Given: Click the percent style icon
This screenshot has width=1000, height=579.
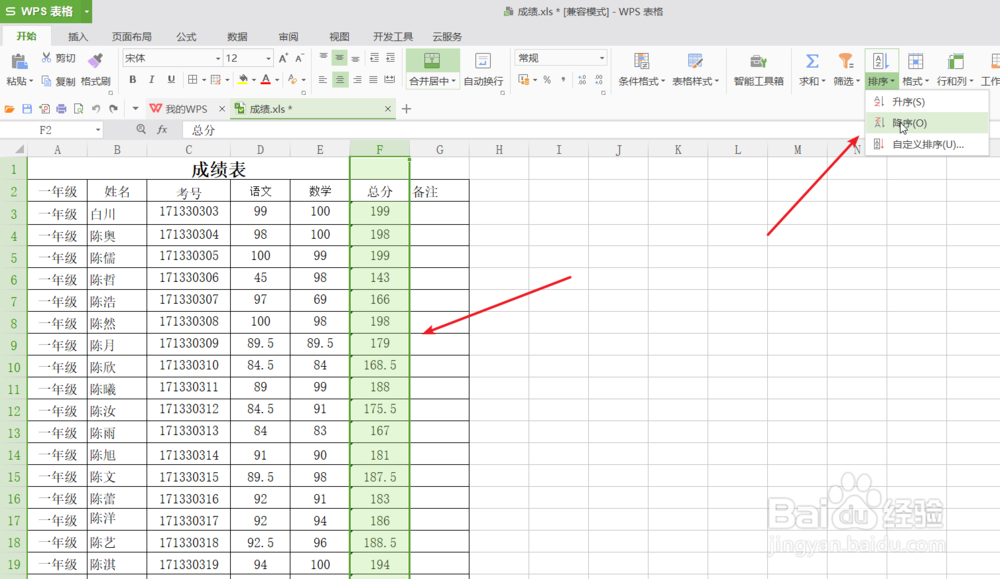Looking at the screenshot, I should (547, 80).
